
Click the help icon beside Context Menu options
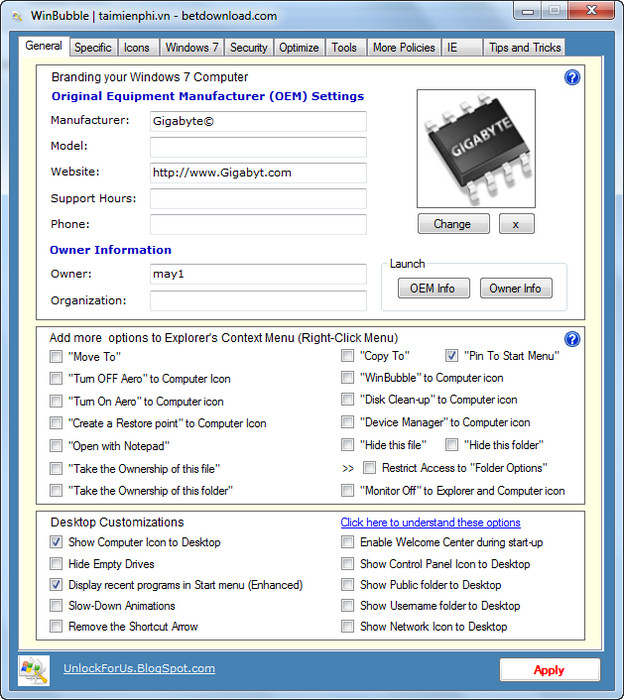(x=572, y=339)
